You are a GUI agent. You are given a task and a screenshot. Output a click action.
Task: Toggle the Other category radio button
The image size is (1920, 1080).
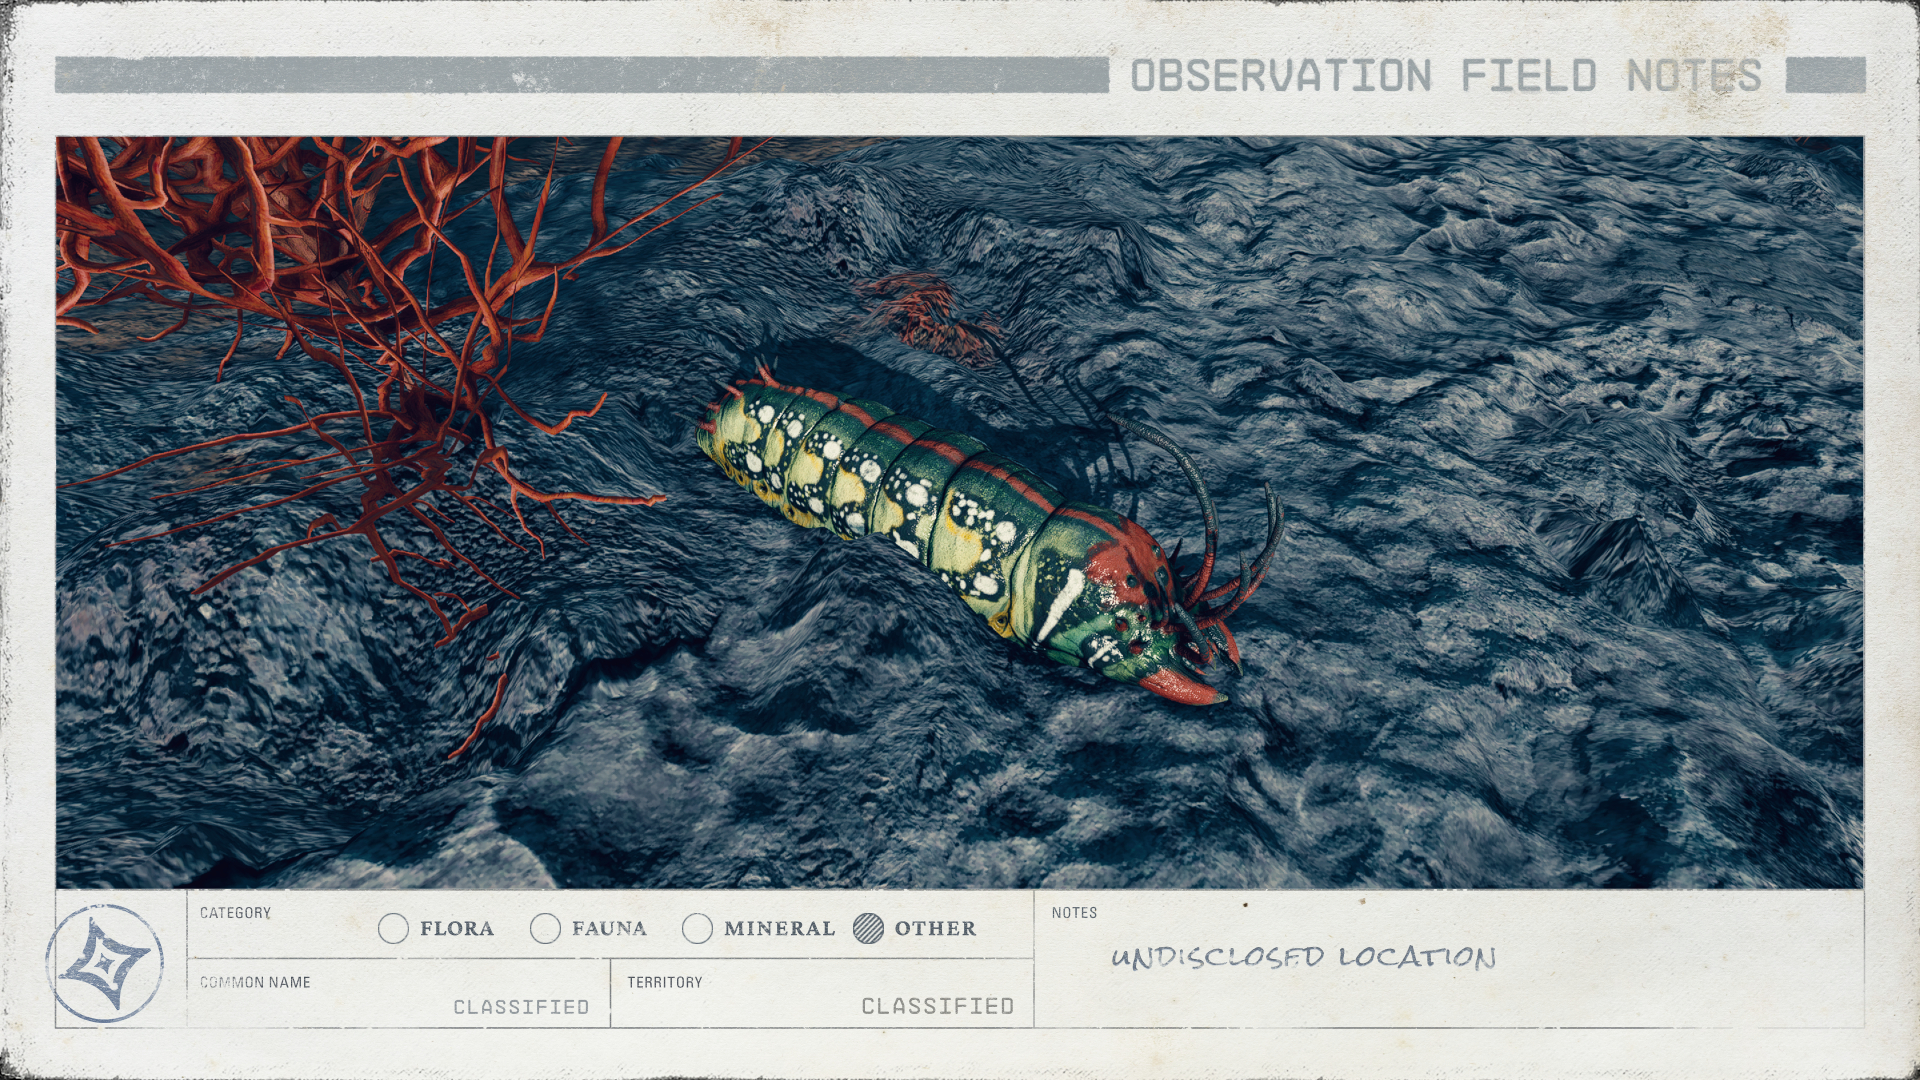869,929
